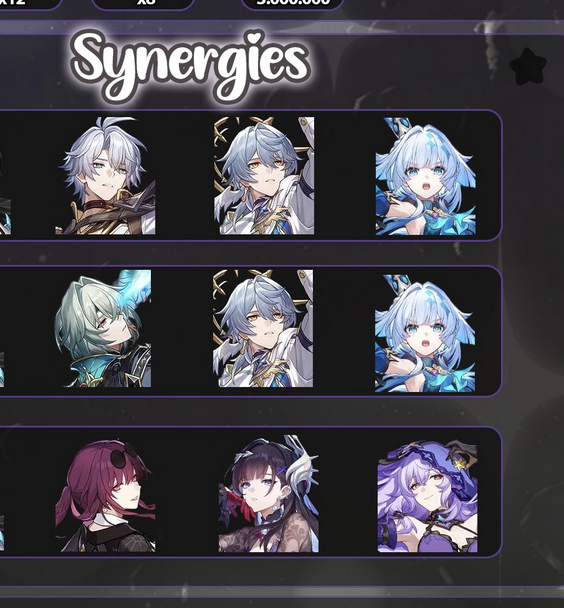Tap the blue-haired girl portrait in second row
This screenshot has width=564, height=608.
click(x=425, y=333)
